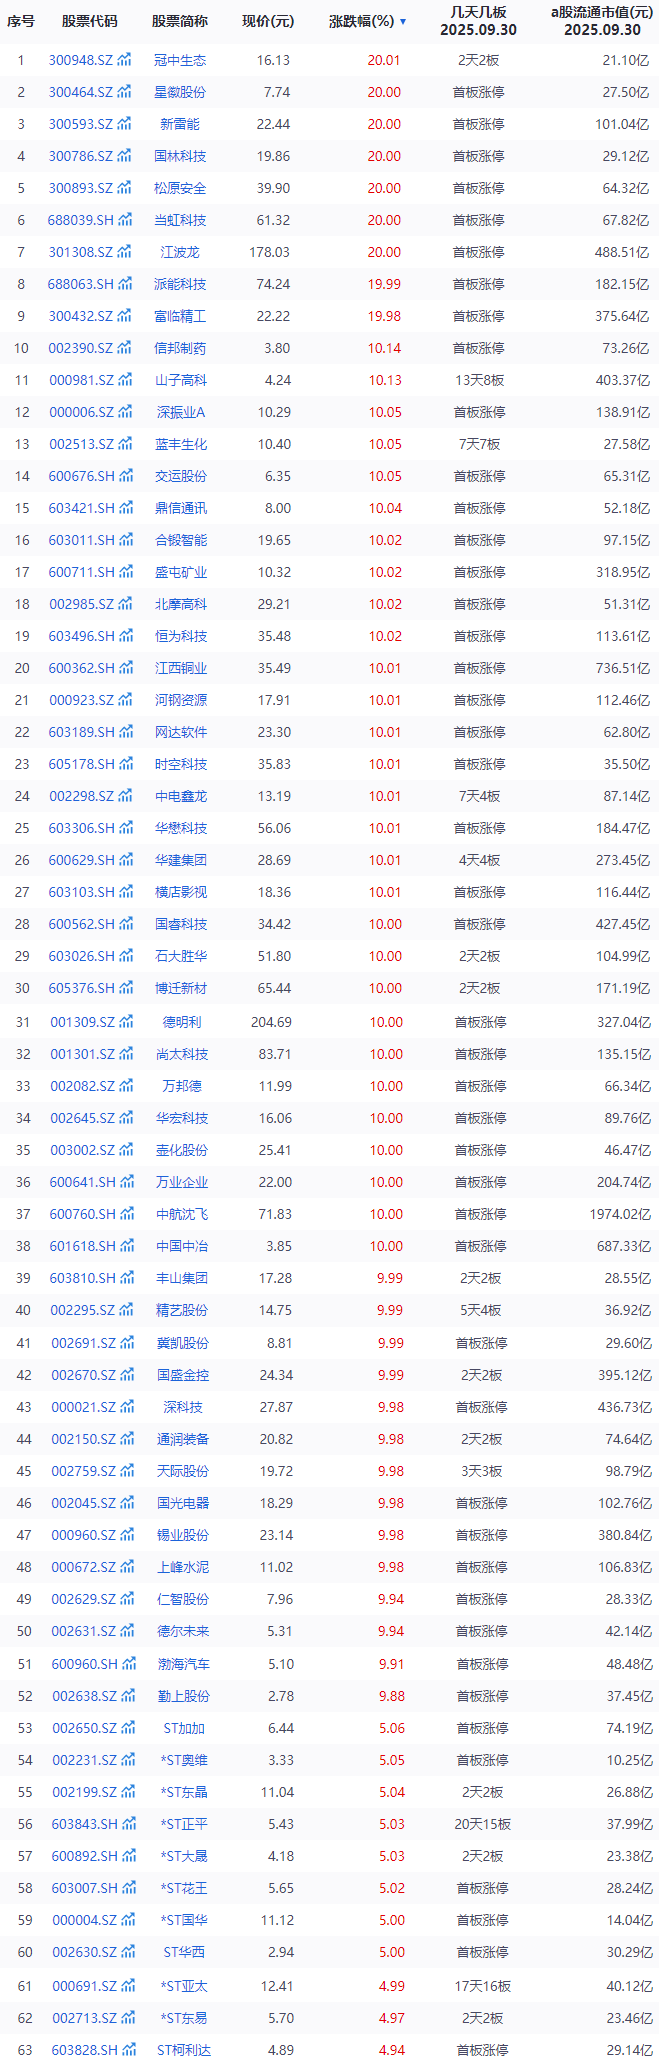Select the 5天4板 cell
This screenshot has height=2070, width=659.
click(481, 1310)
